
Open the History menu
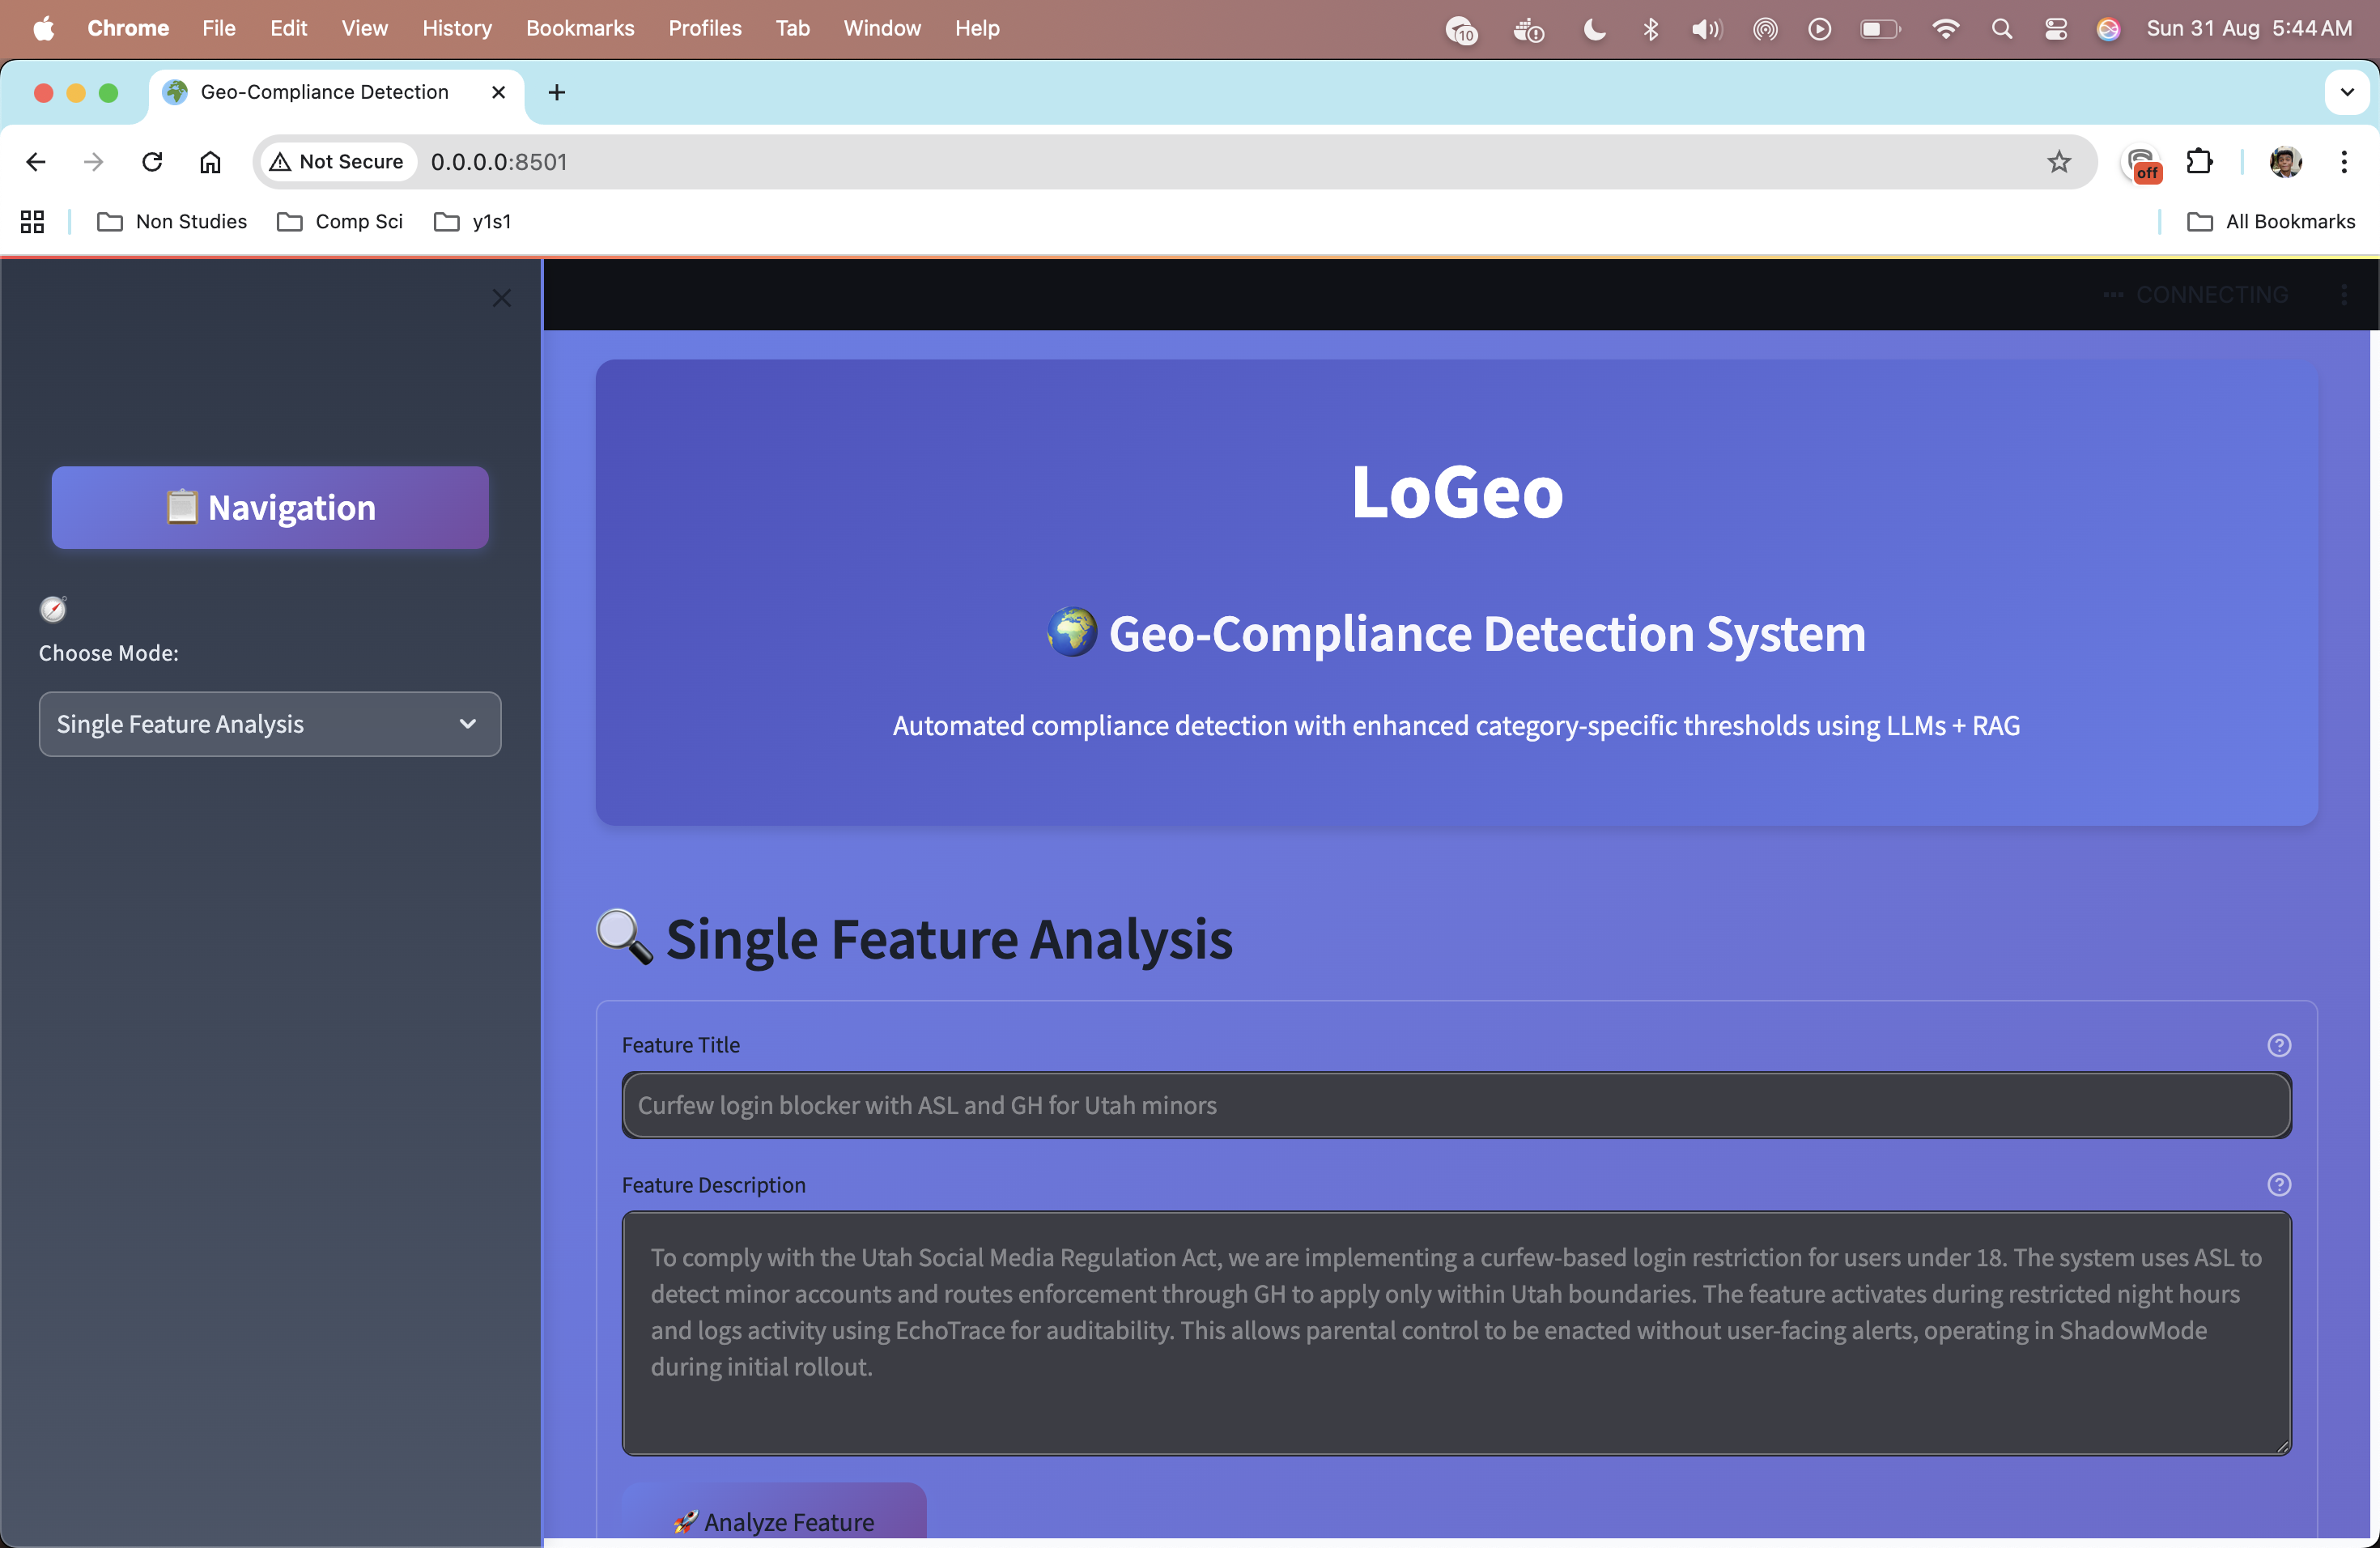pyautogui.click(x=456, y=28)
